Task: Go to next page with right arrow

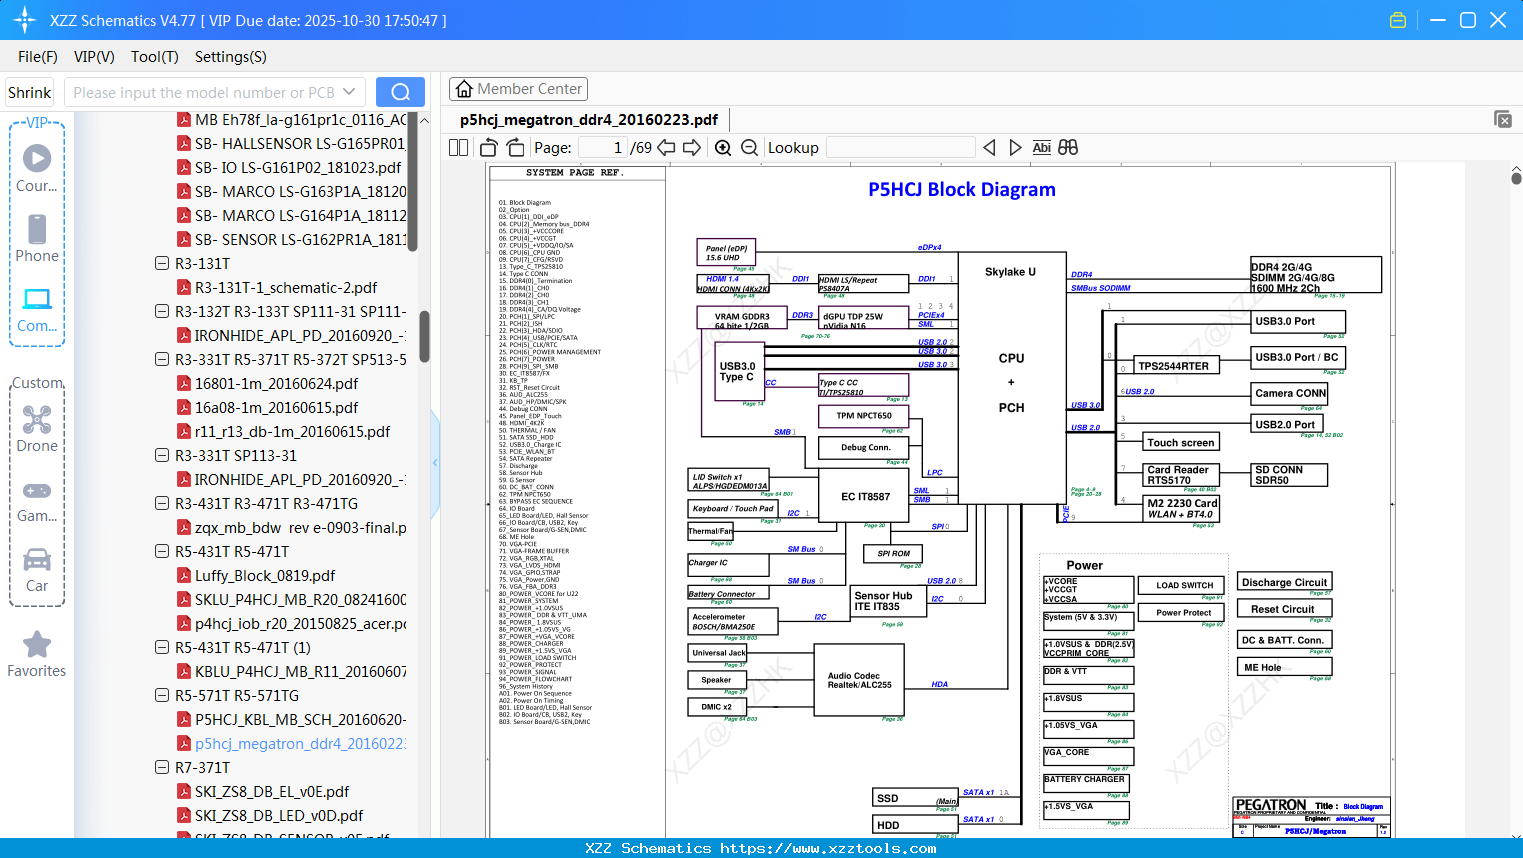Action: coord(691,148)
